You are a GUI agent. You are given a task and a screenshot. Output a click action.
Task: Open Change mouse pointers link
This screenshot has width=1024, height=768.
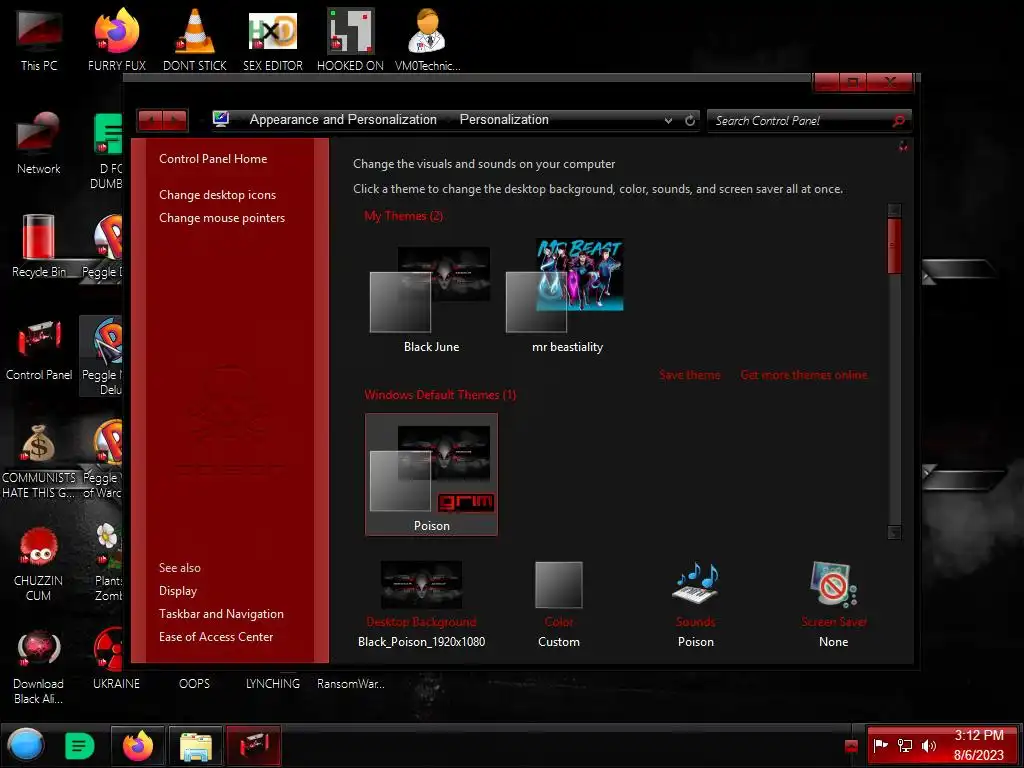222,217
